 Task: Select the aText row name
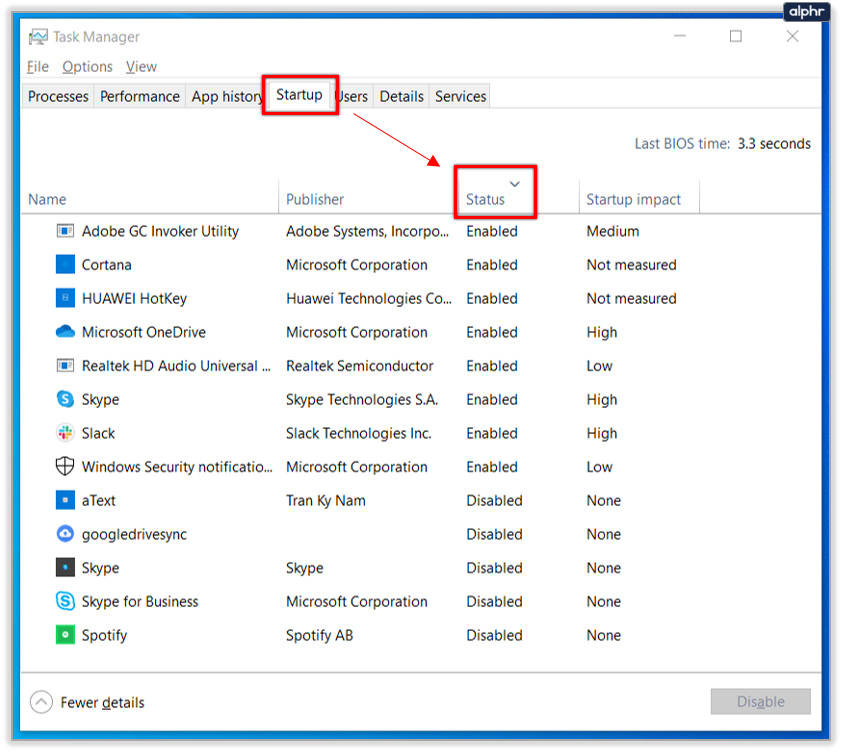click(x=98, y=501)
